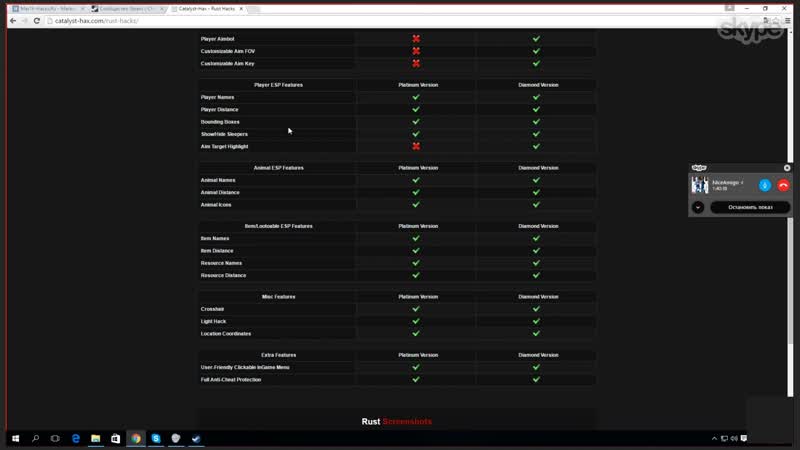Screen dimensions: 800x450
Task: Open Windows Start menu
Action: [15, 438]
